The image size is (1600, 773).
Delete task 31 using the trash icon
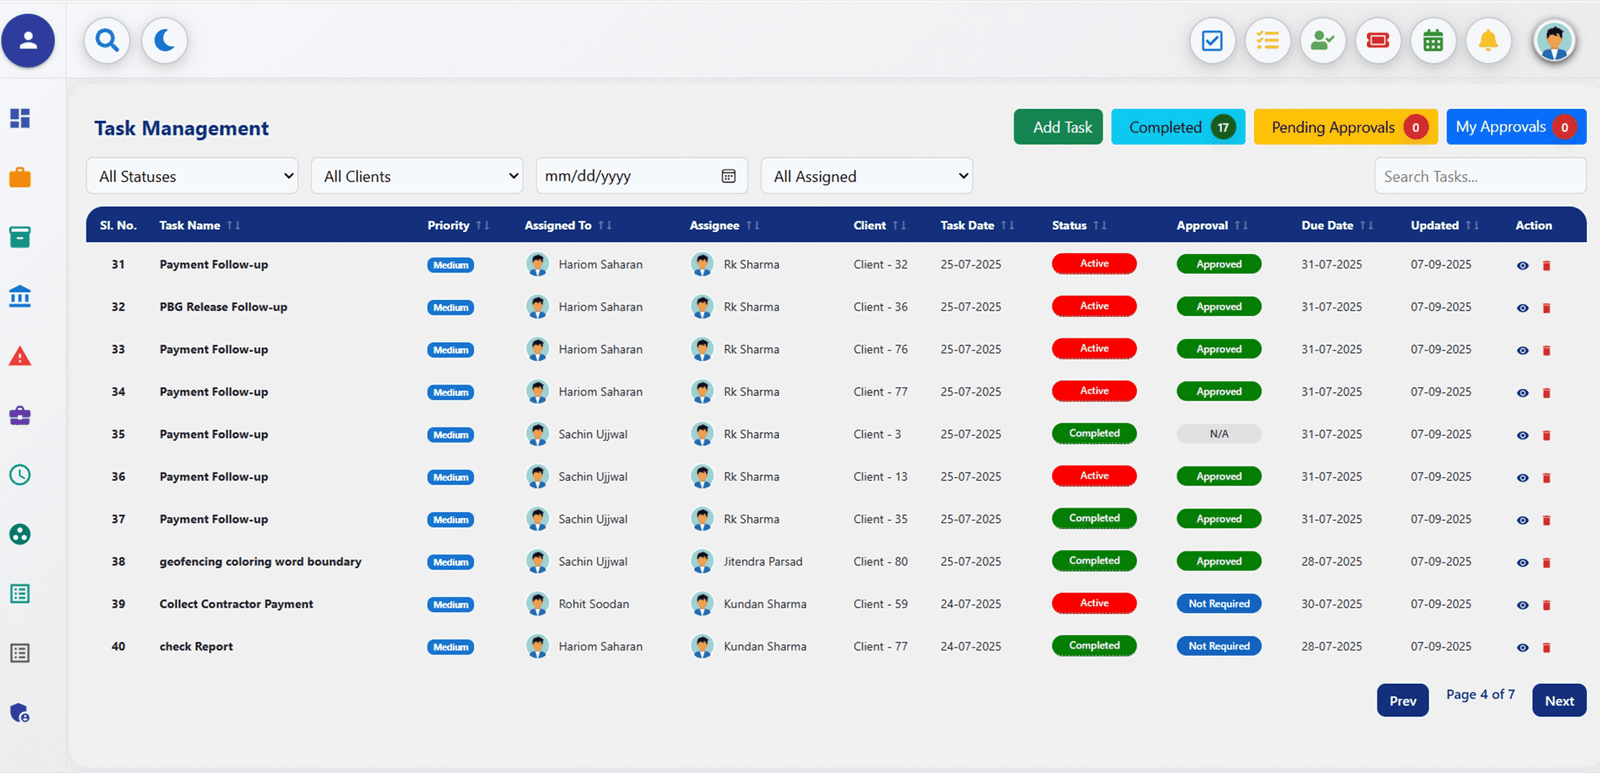pyautogui.click(x=1546, y=266)
